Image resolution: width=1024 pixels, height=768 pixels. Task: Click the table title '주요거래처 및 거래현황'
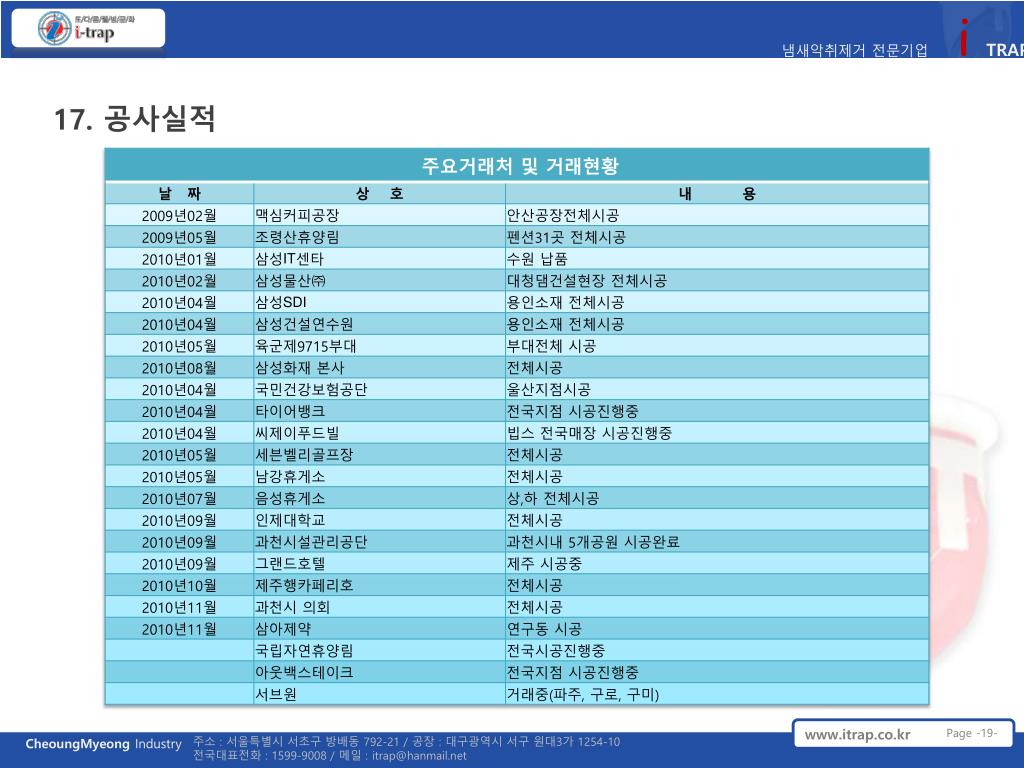519,165
